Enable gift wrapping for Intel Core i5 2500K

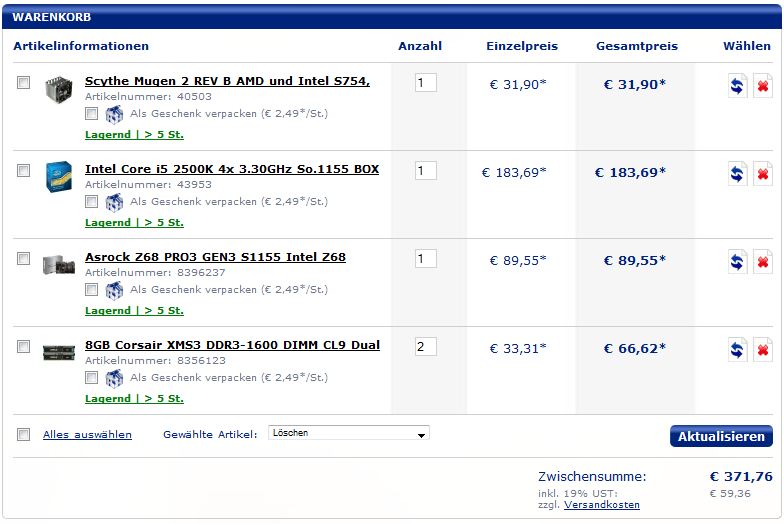[91, 202]
